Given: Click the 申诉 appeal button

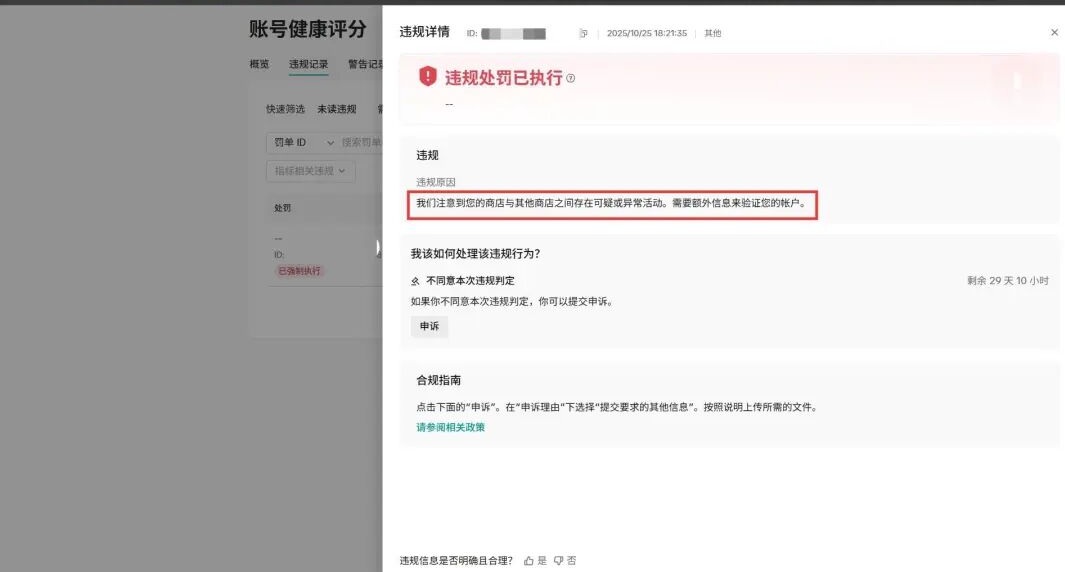Looking at the screenshot, I should coord(429,326).
